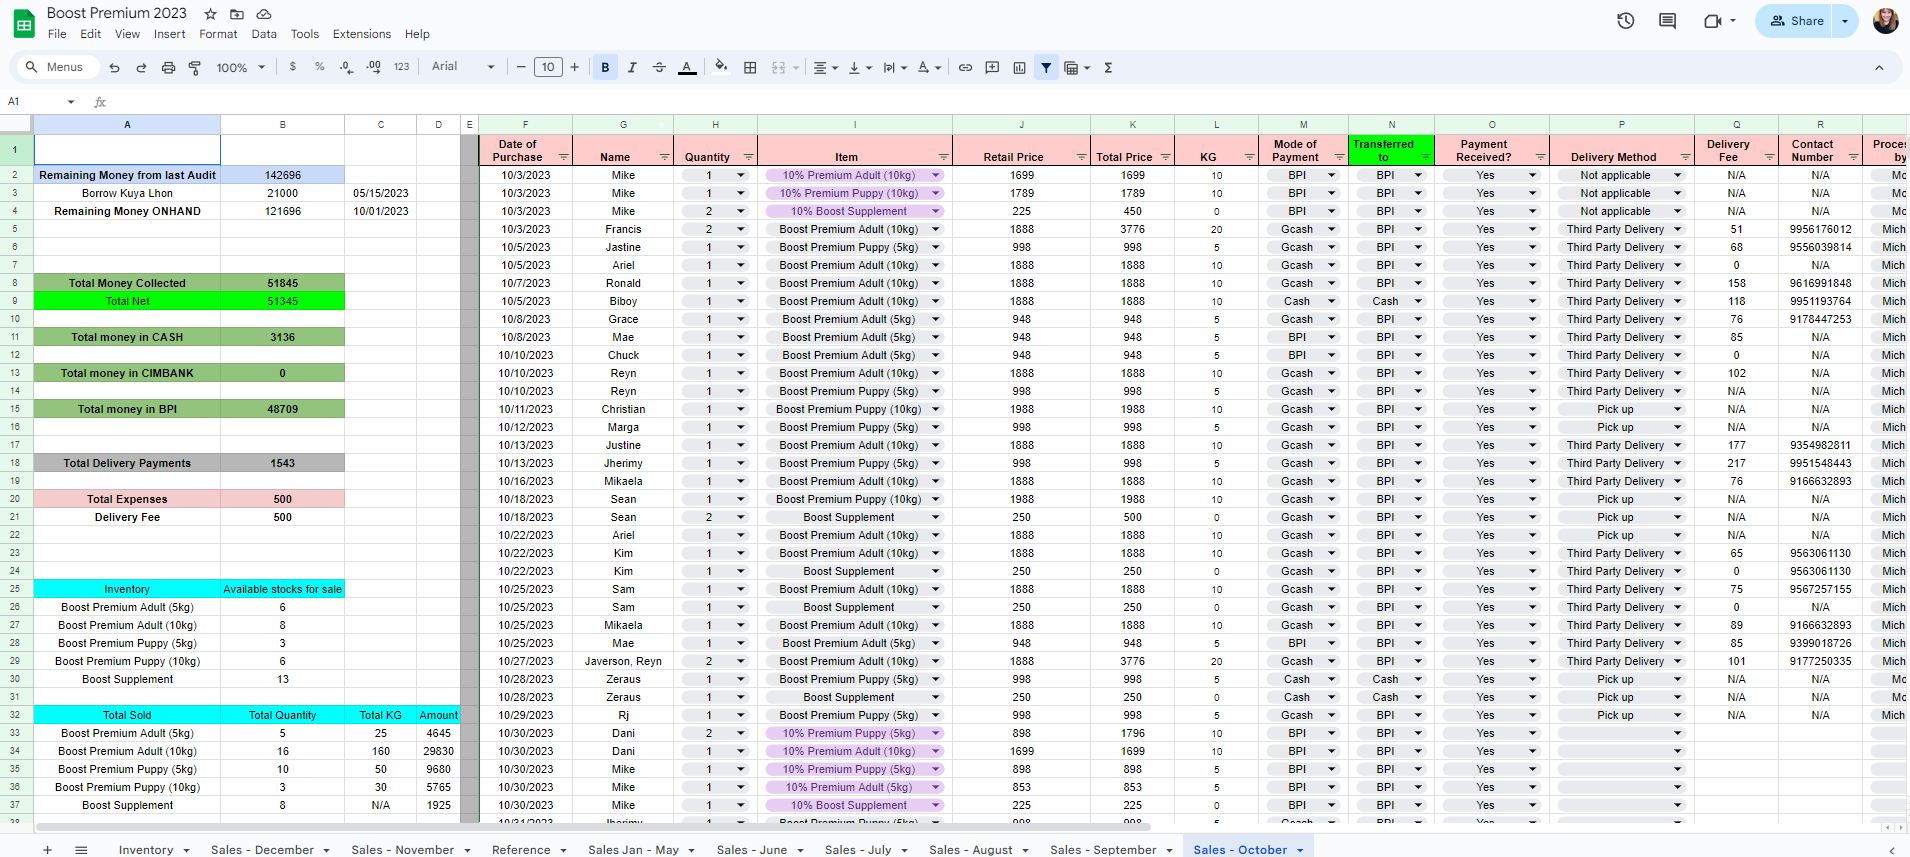1910x857 pixels.
Task: Click the Insert link icon
Action: (965, 68)
